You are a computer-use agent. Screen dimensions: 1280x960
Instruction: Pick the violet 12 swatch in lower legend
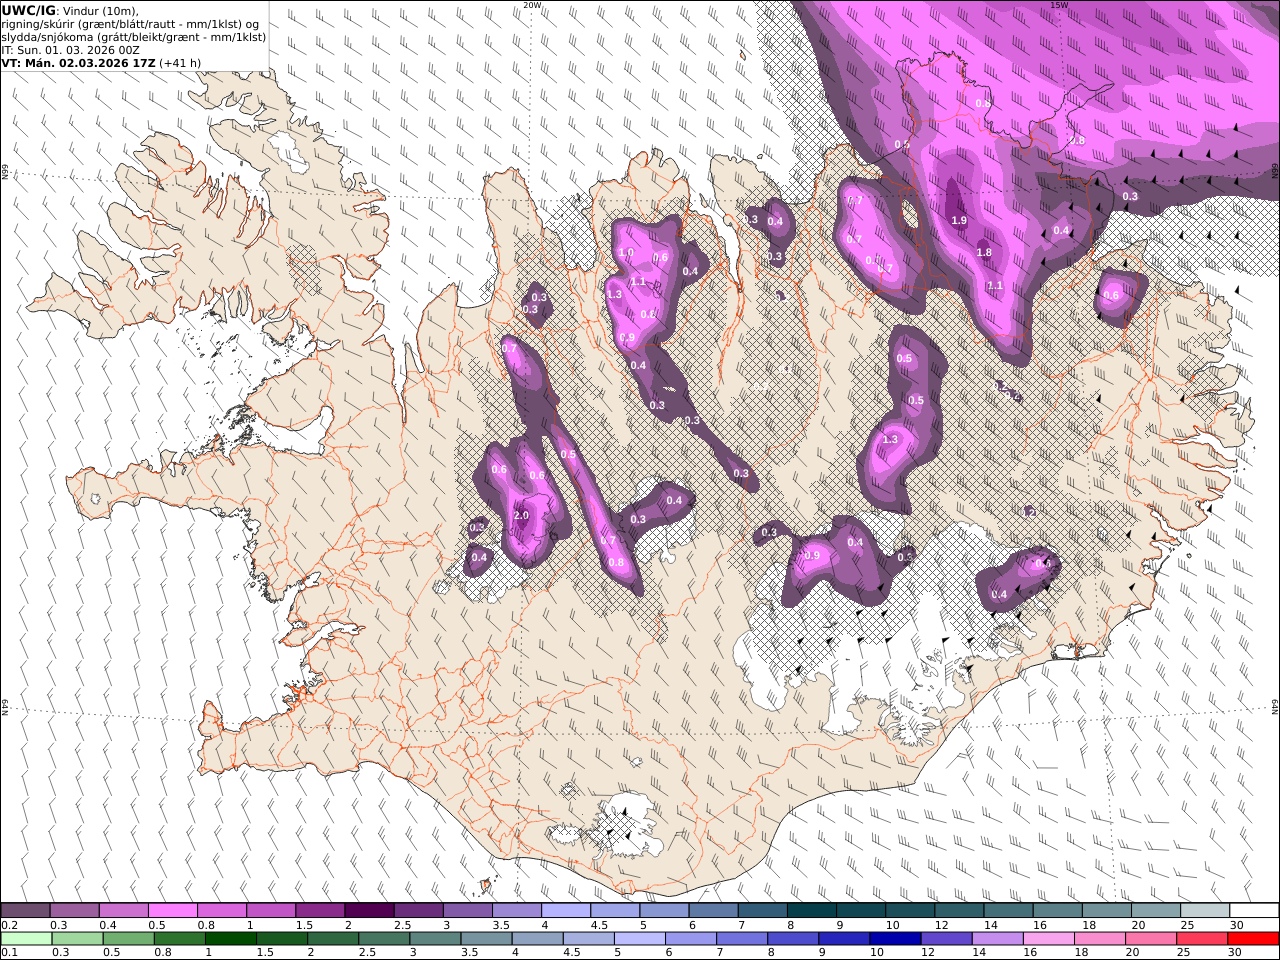click(946, 939)
